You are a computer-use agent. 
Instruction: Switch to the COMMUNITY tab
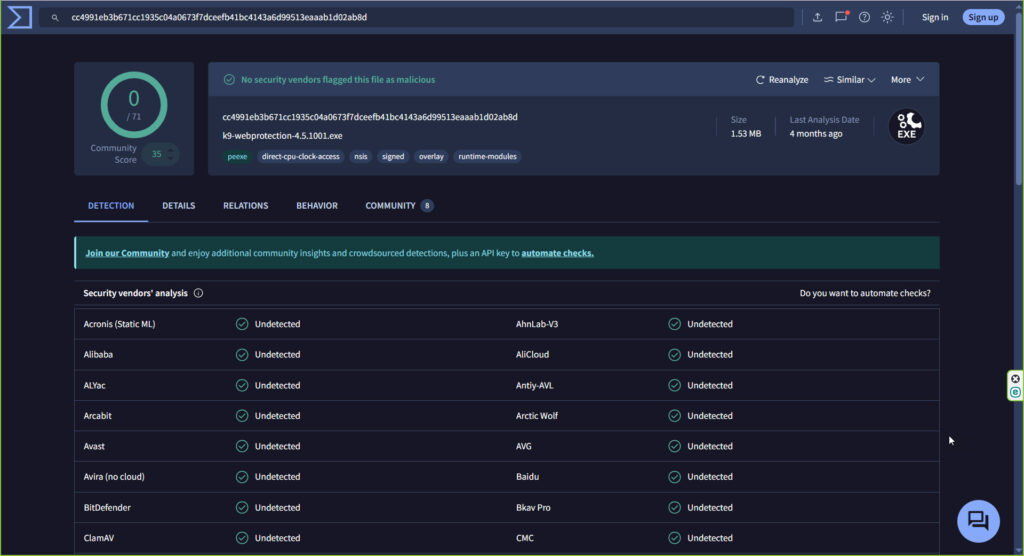pos(398,206)
